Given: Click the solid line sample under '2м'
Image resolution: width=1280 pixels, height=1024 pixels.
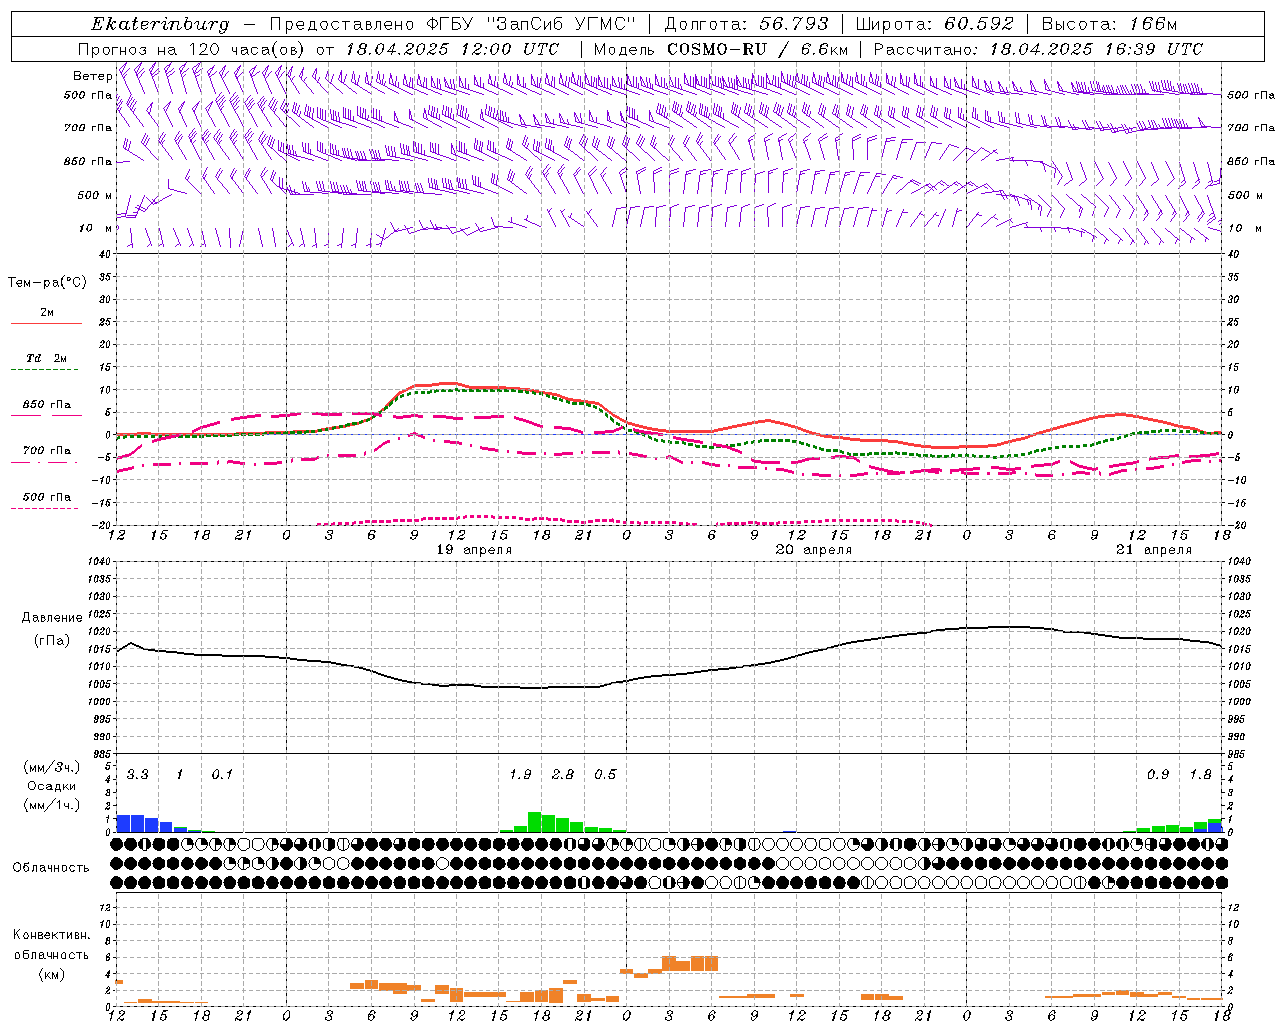Looking at the screenshot, I should coord(46,324).
